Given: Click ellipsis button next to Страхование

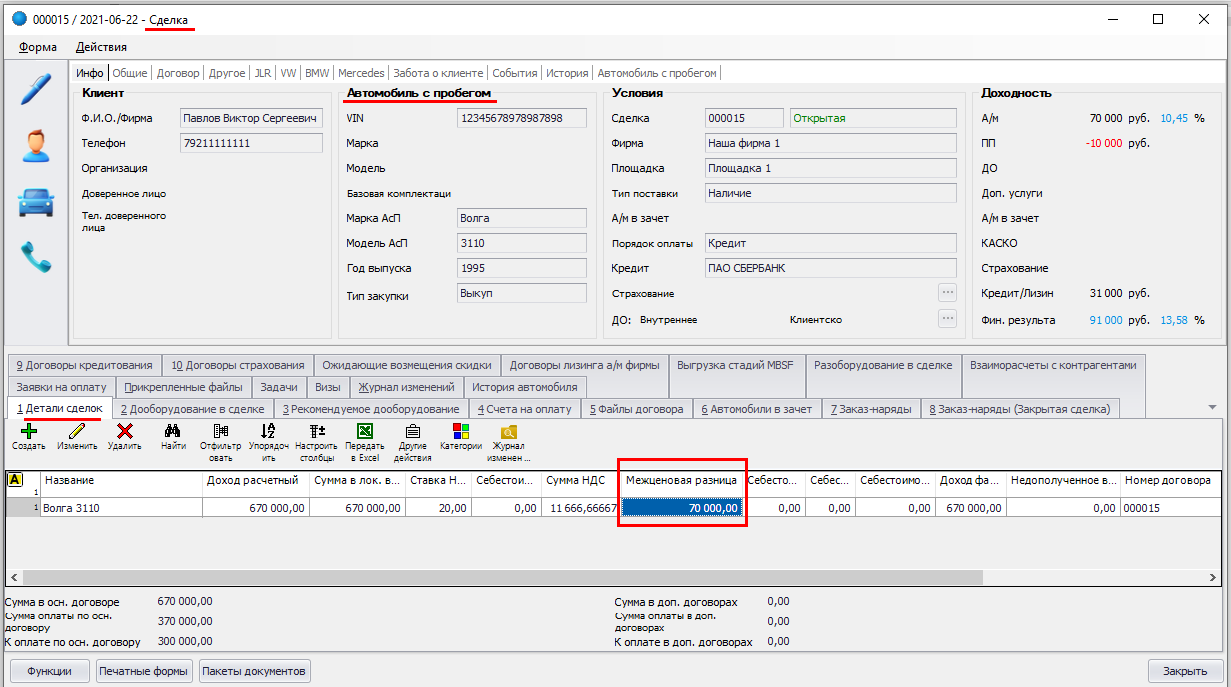Looking at the screenshot, I should [x=947, y=293].
